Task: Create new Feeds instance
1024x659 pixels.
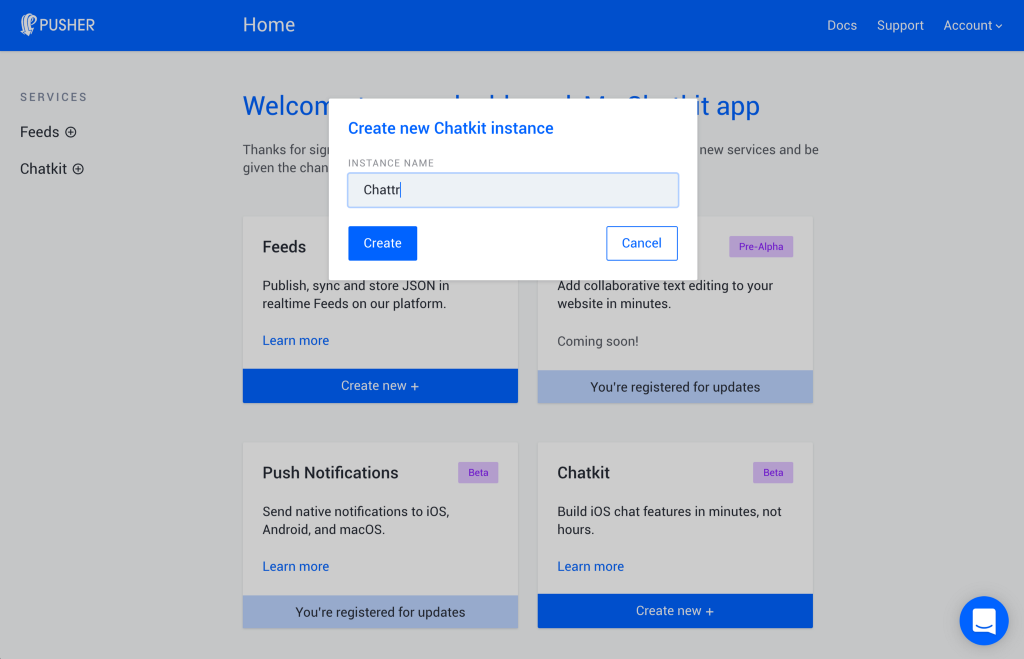Action: pos(380,386)
